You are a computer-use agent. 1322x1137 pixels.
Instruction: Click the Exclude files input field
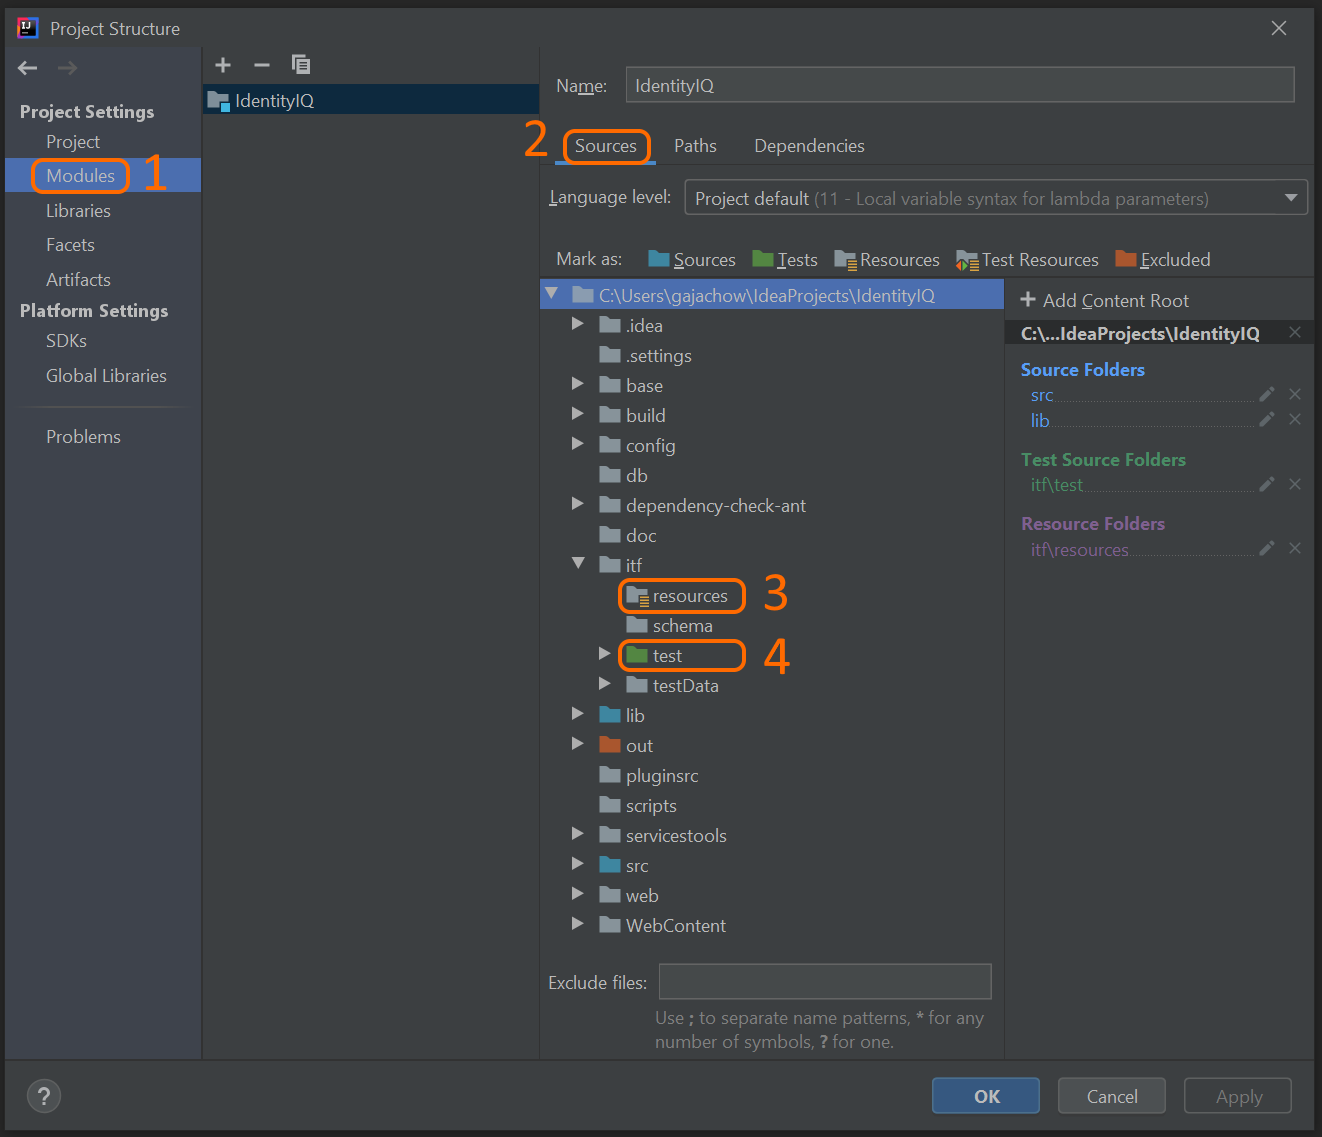click(x=825, y=982)
